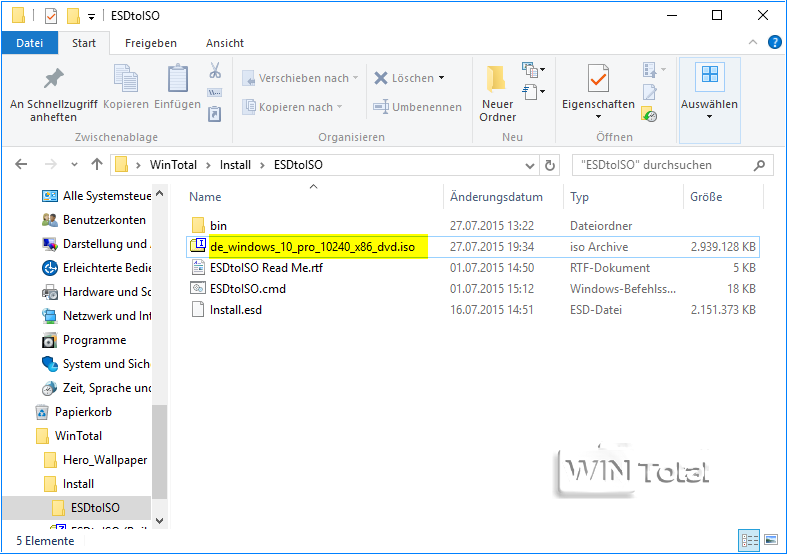This screenshot has width=787, height=554.
Task: Go up one folder level
Action: [x=97, y=165]
